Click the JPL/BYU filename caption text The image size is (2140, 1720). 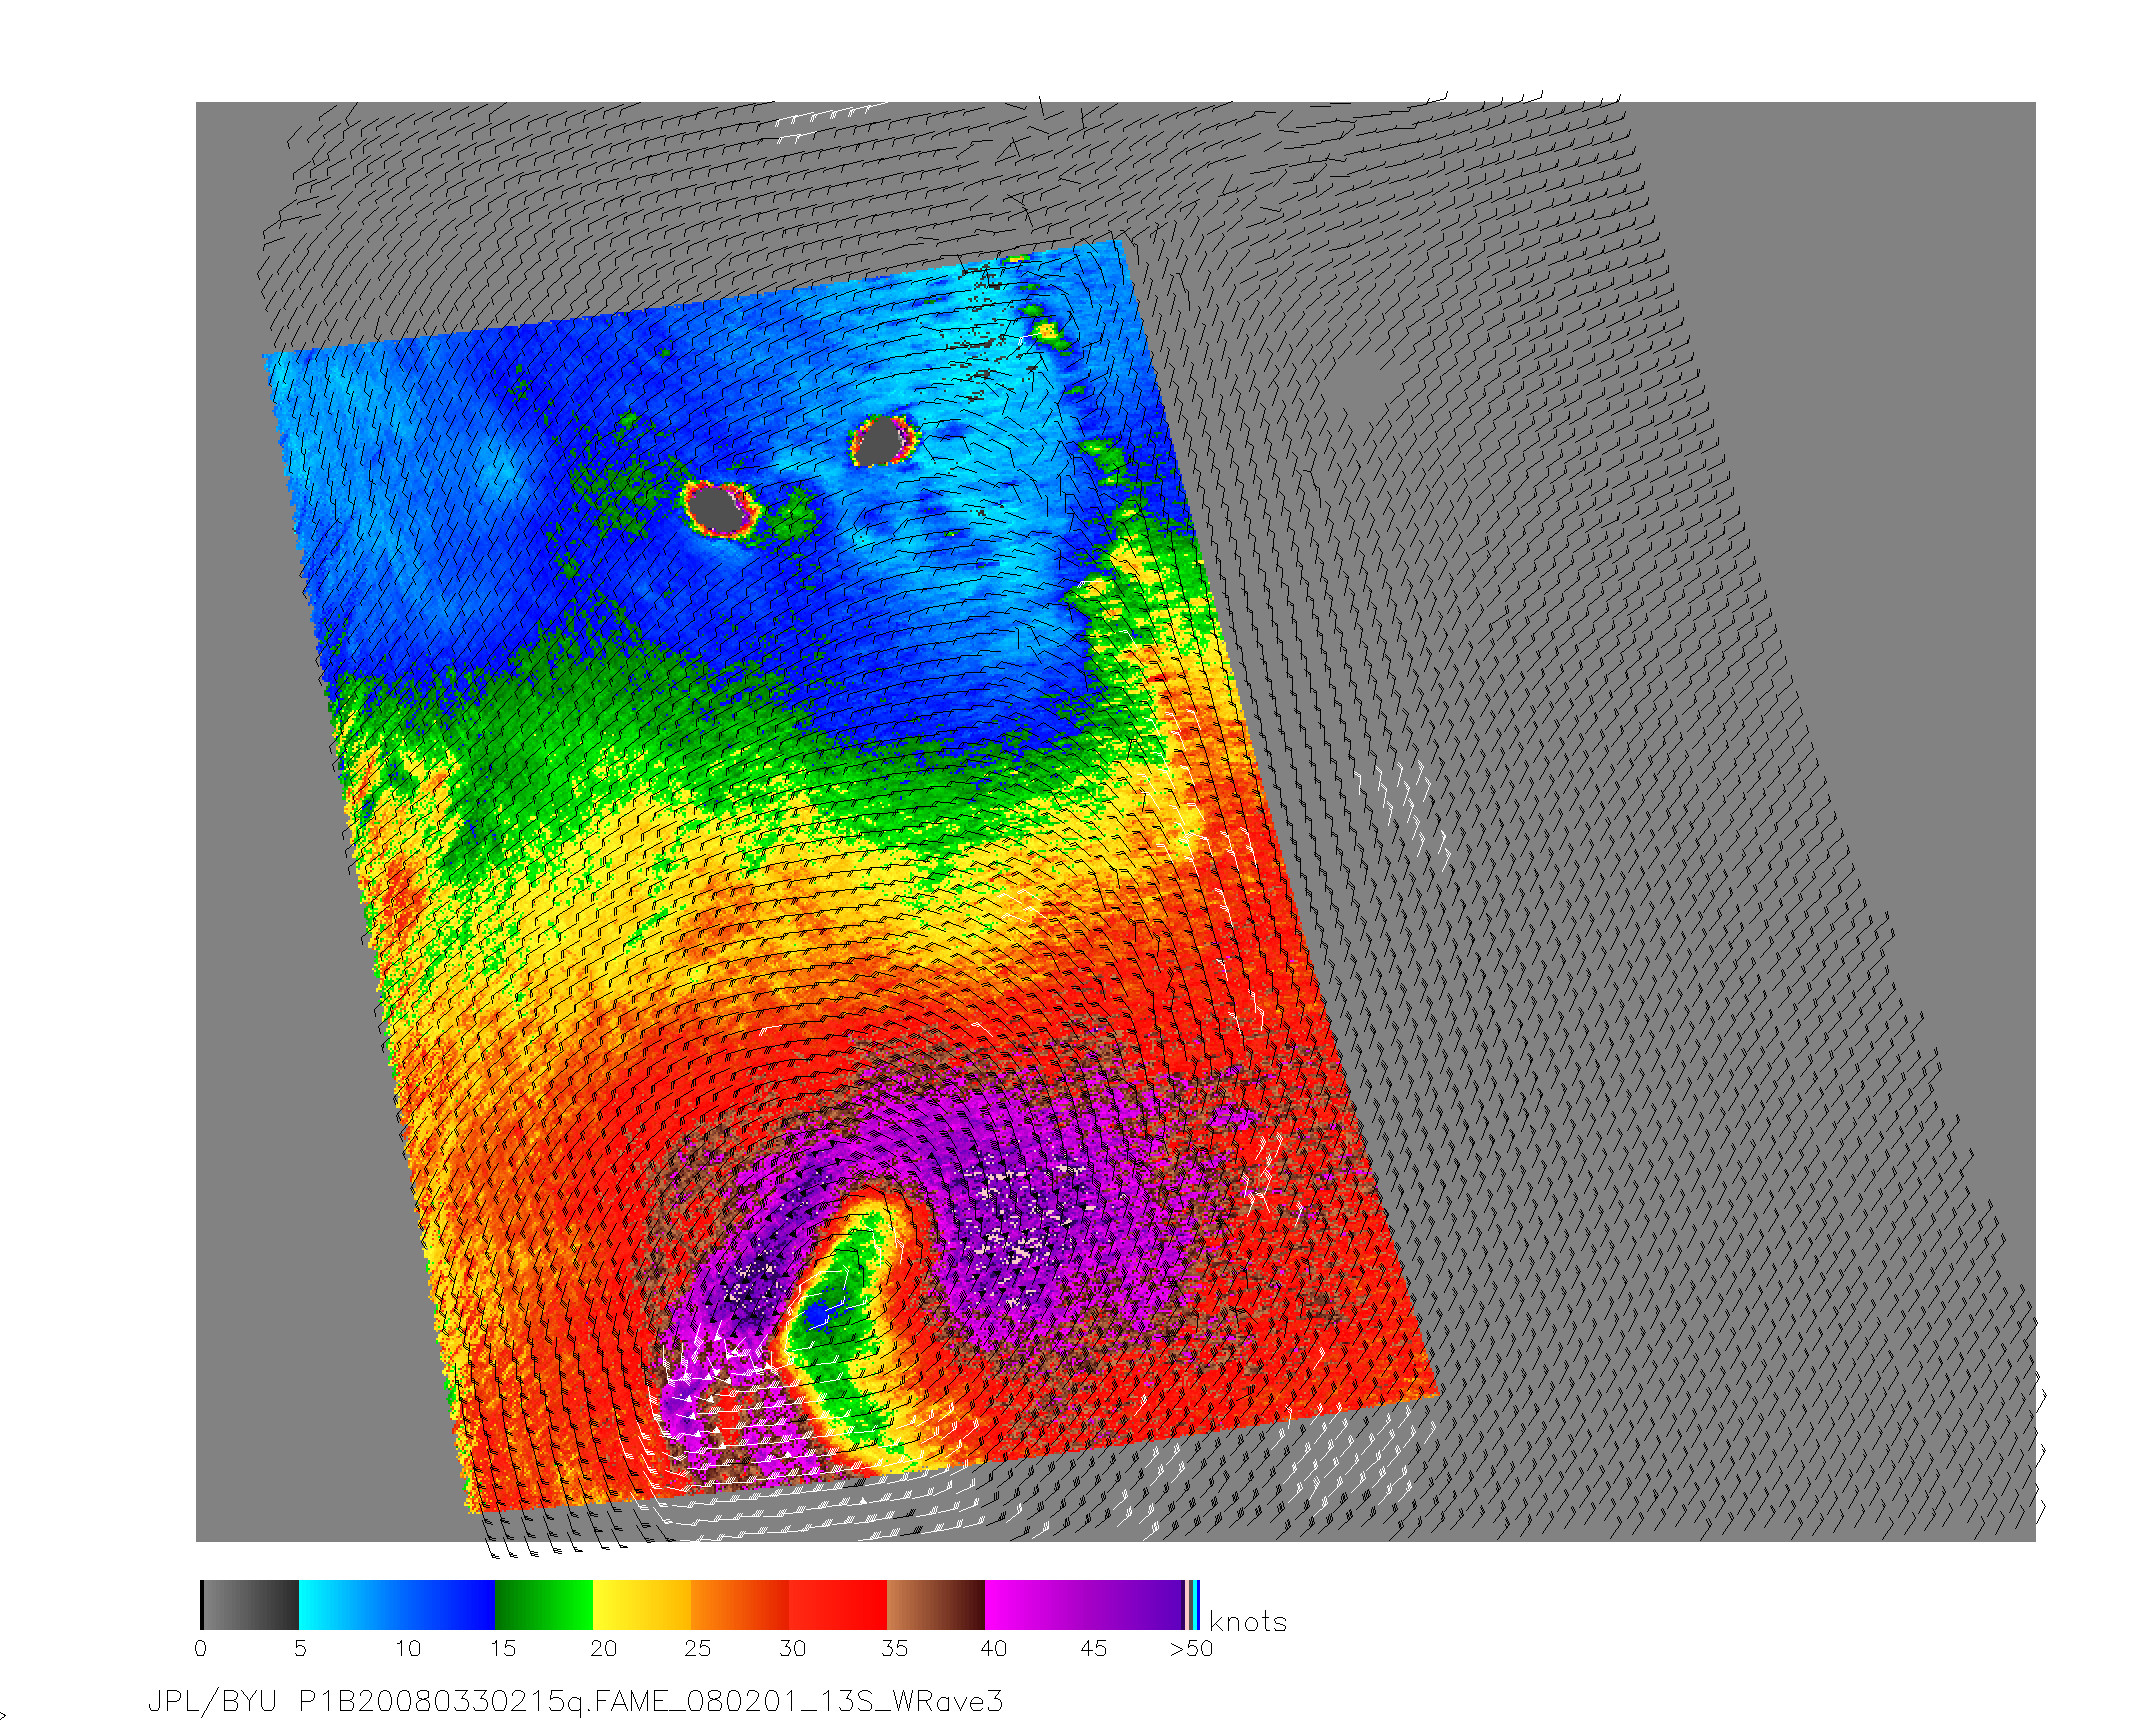point(575,1701)
